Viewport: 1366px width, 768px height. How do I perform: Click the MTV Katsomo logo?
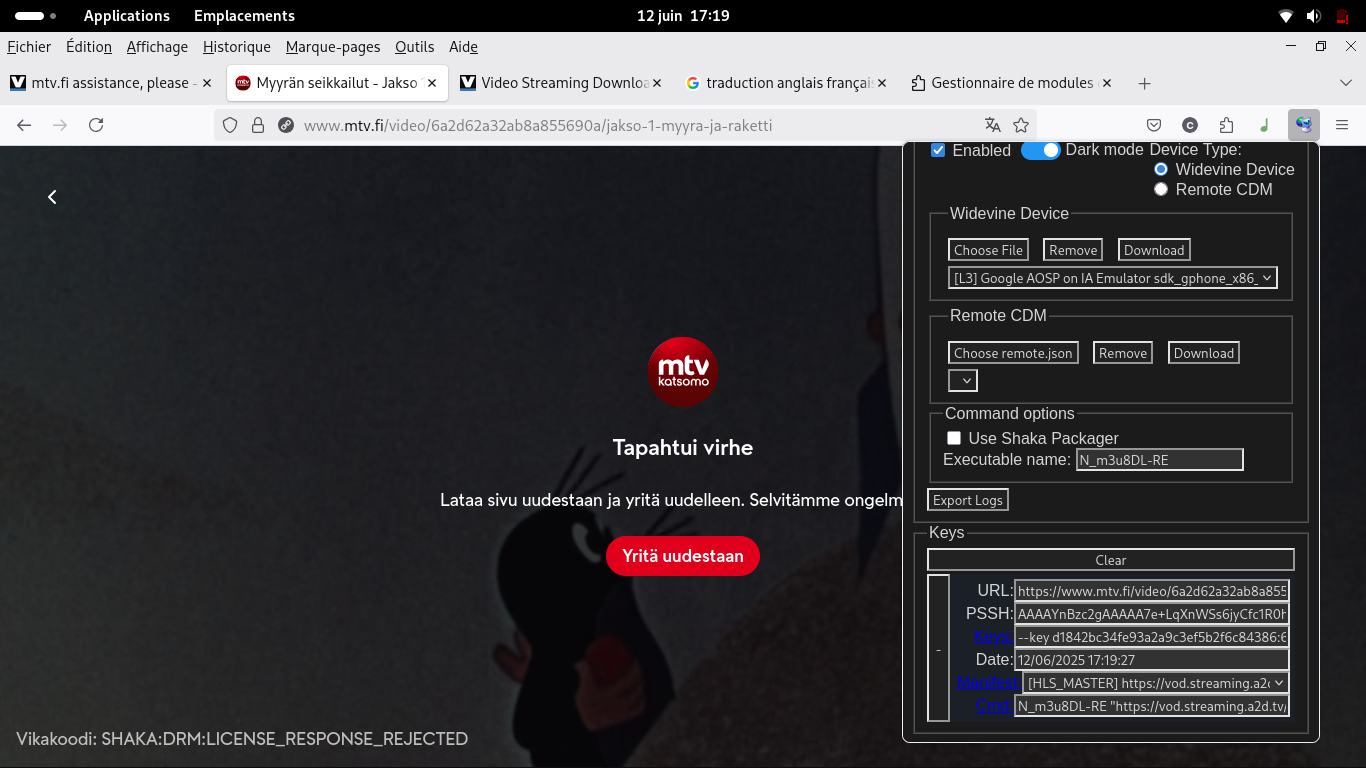coord(683,372)
